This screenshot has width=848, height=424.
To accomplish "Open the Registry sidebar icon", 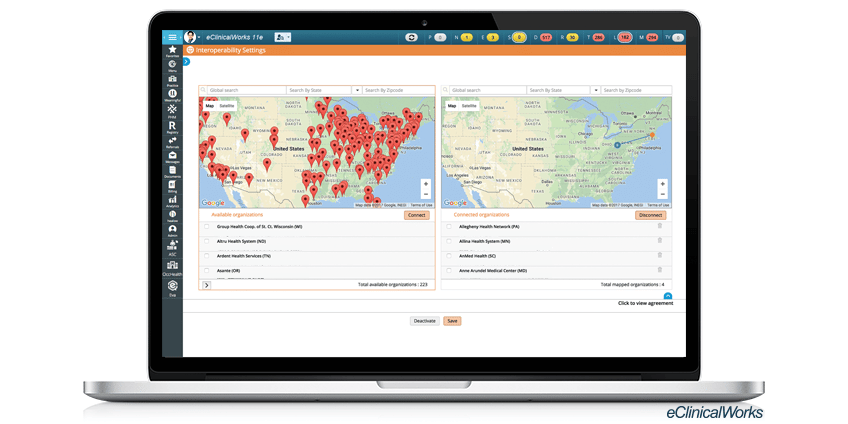I will 173,127.
